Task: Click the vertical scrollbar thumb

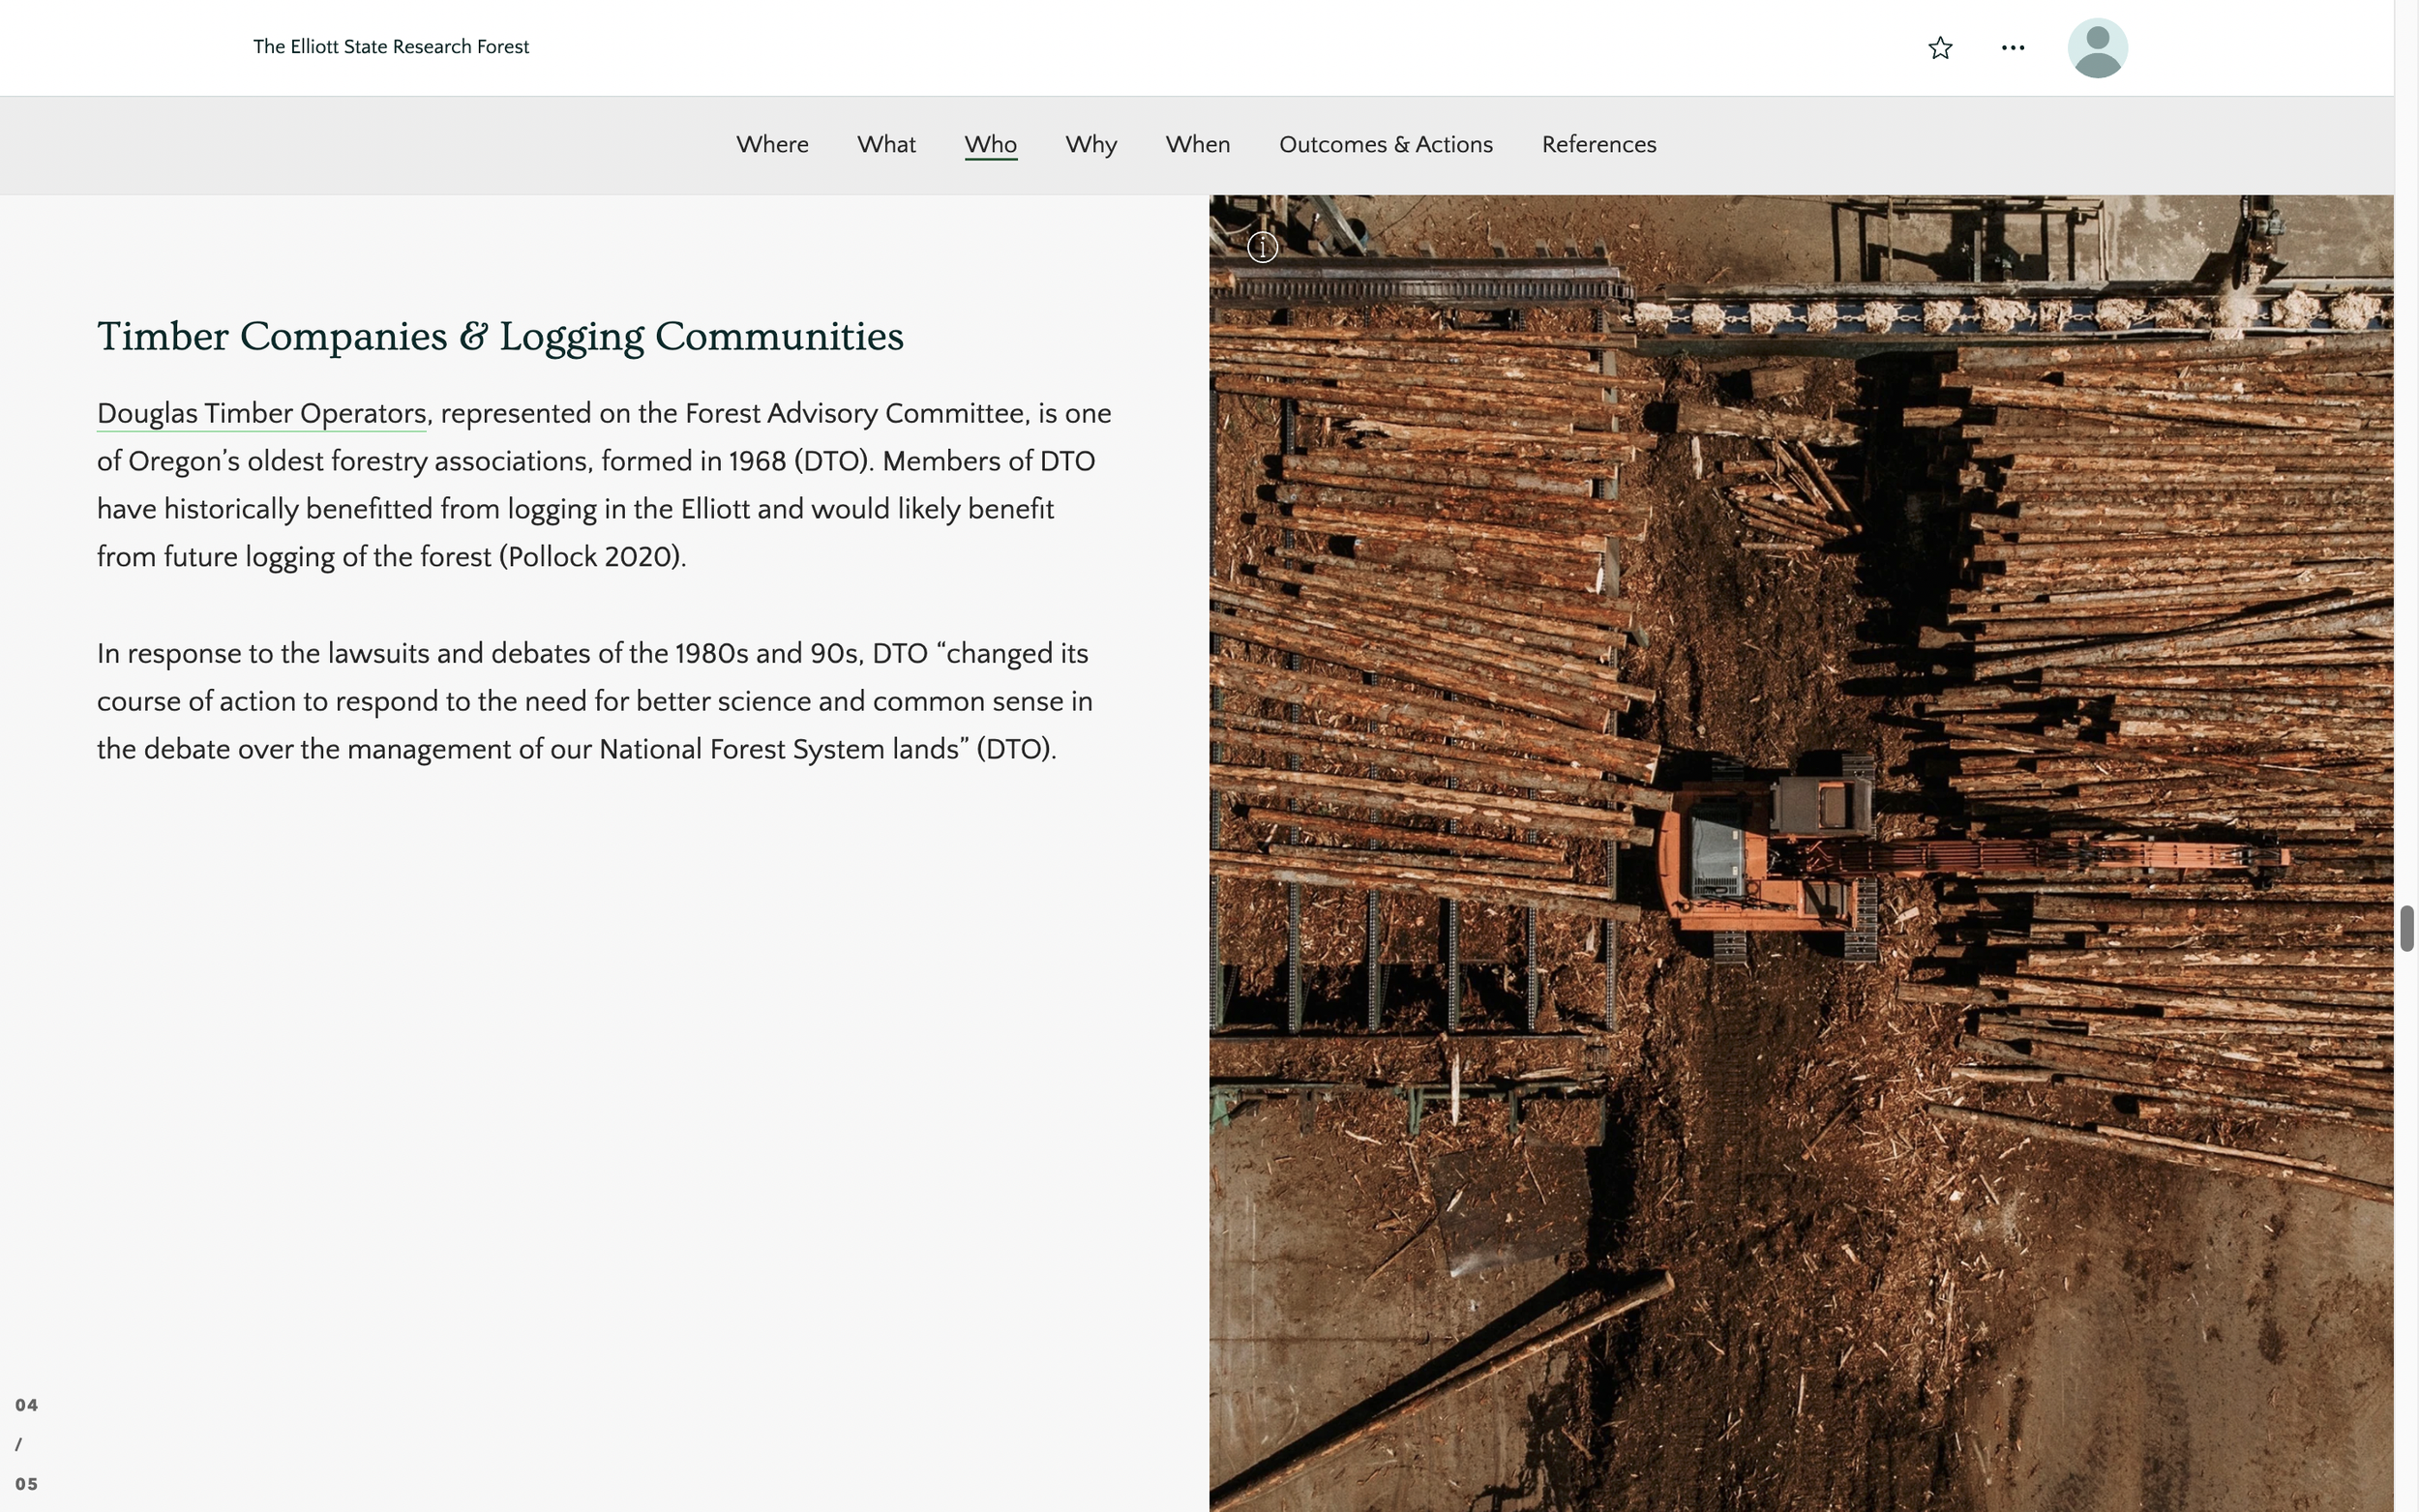Action: (x=2406, y=929)
